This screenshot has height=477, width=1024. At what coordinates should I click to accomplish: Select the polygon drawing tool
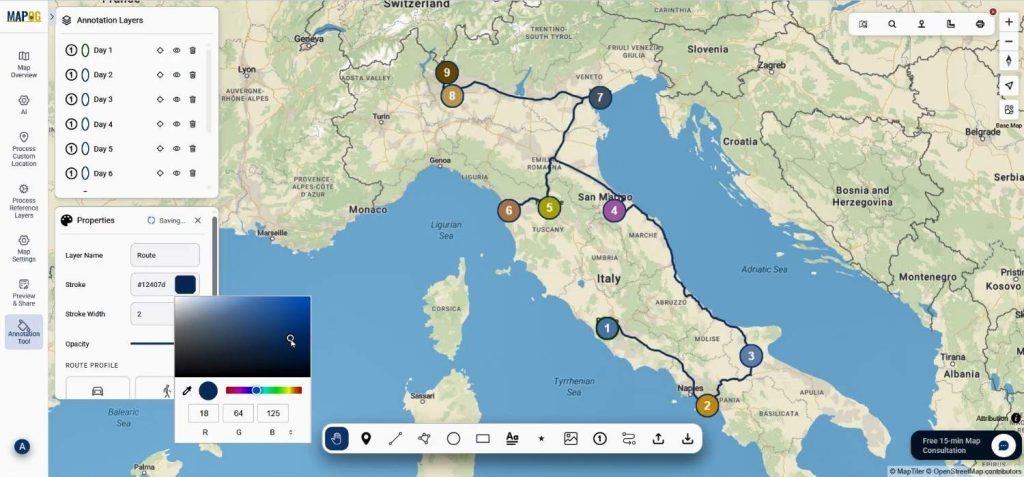pos(424,438)
